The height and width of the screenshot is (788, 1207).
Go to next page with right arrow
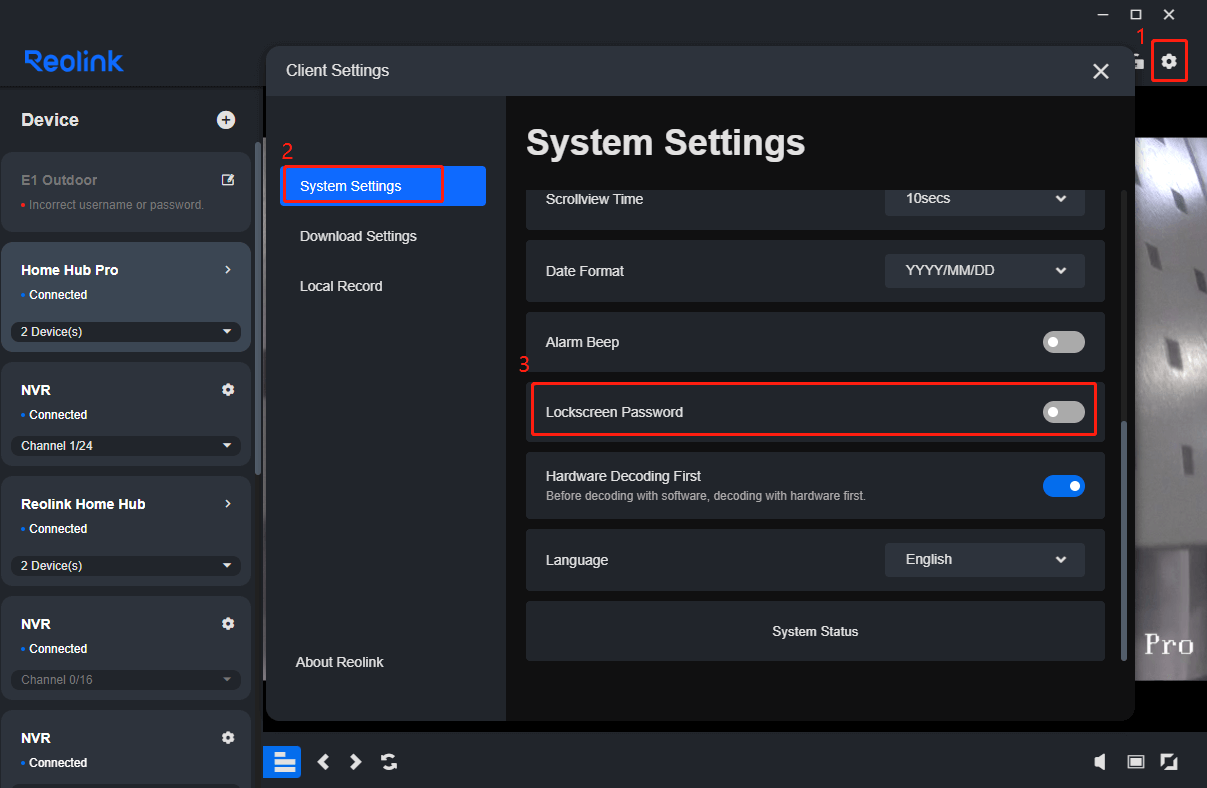pos(356,762)
